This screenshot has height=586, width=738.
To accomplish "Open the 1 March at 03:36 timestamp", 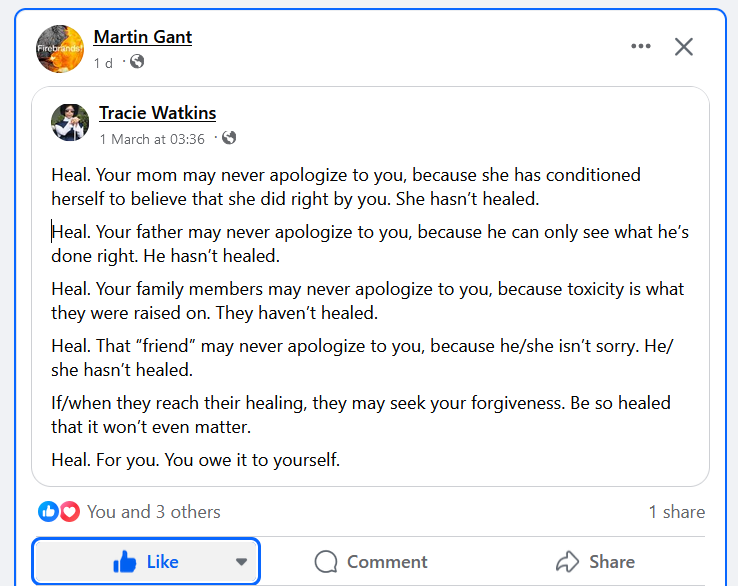I will click(x=152, y=139).
